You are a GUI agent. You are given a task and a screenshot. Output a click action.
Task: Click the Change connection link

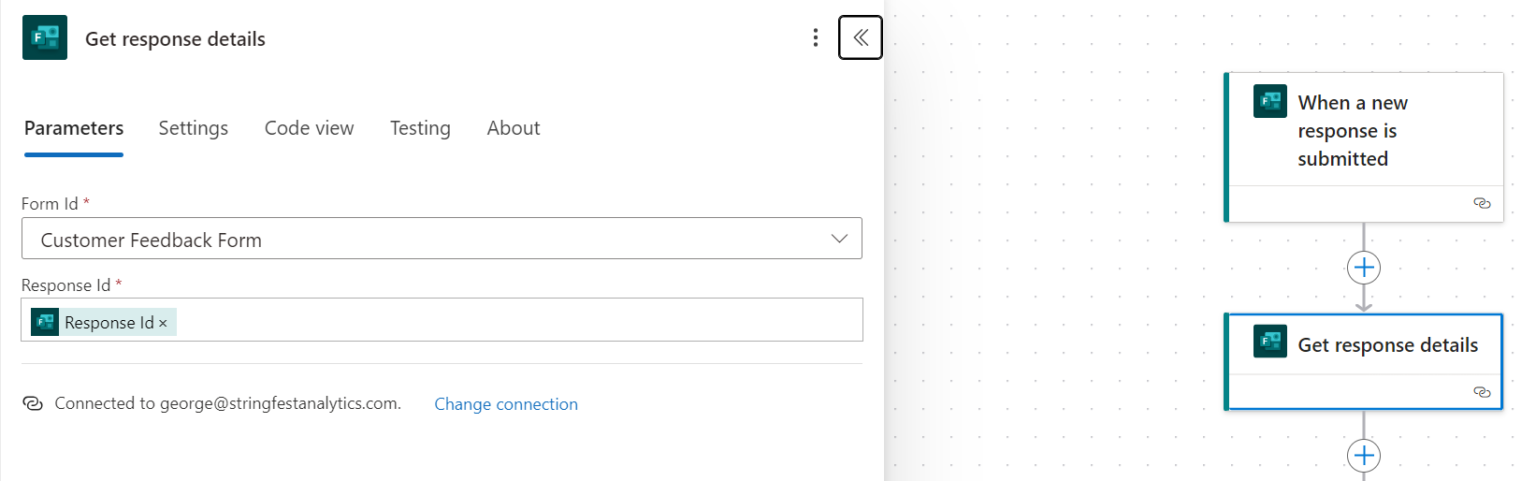(506, 404)
